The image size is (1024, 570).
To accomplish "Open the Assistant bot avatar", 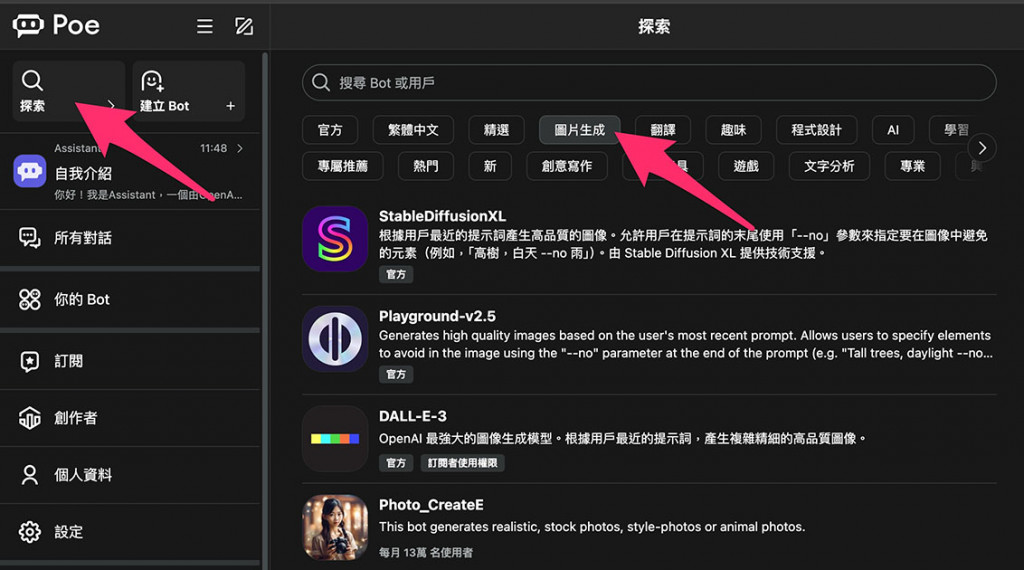I will (x=29, y=171).
